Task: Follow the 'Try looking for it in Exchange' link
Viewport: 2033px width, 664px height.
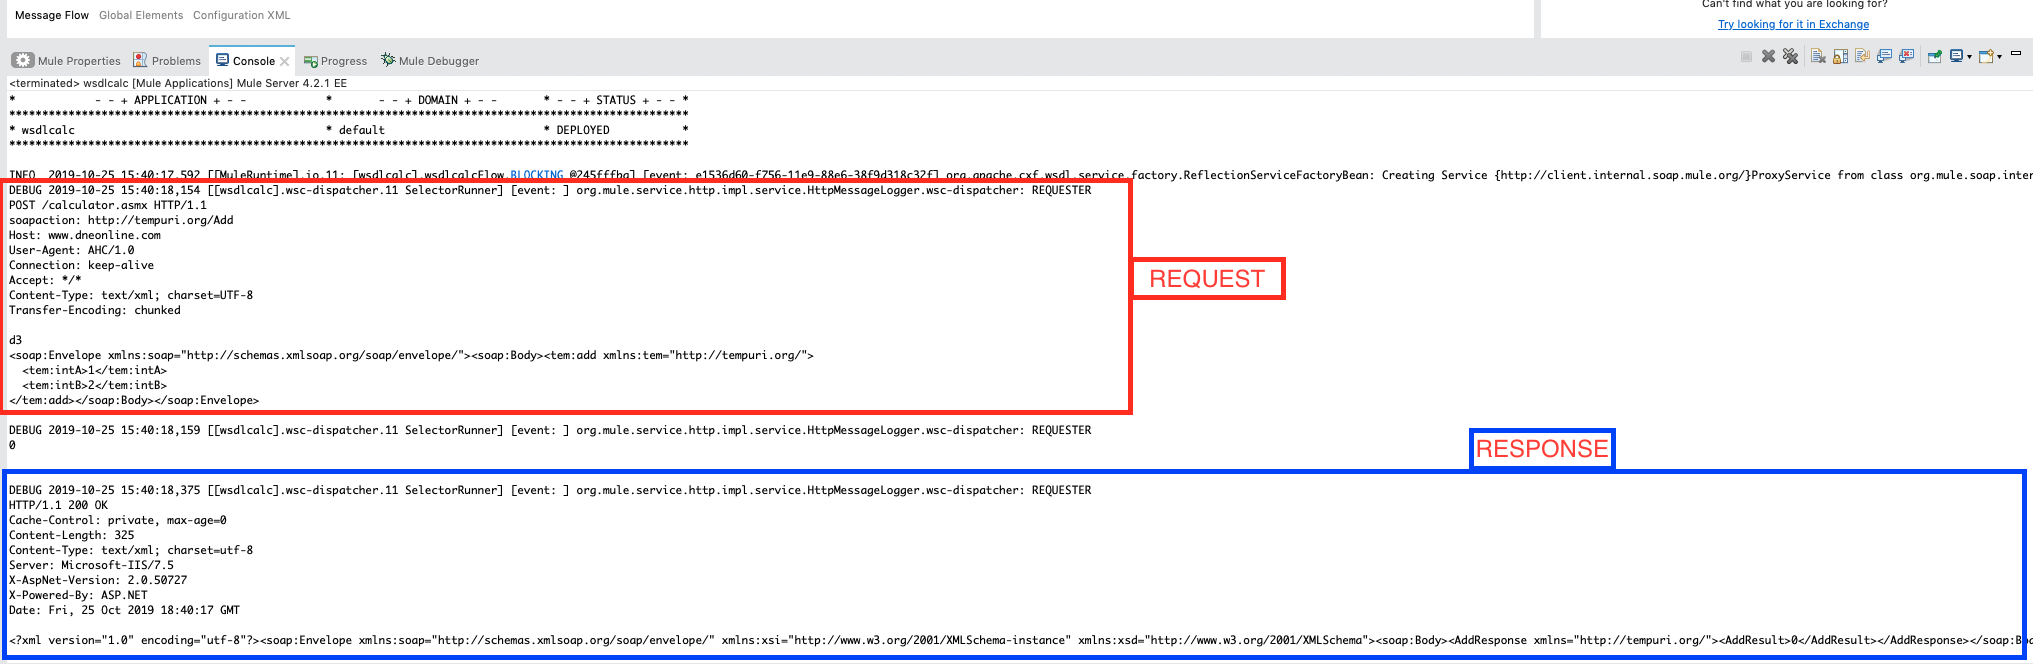Action: 1793,24
